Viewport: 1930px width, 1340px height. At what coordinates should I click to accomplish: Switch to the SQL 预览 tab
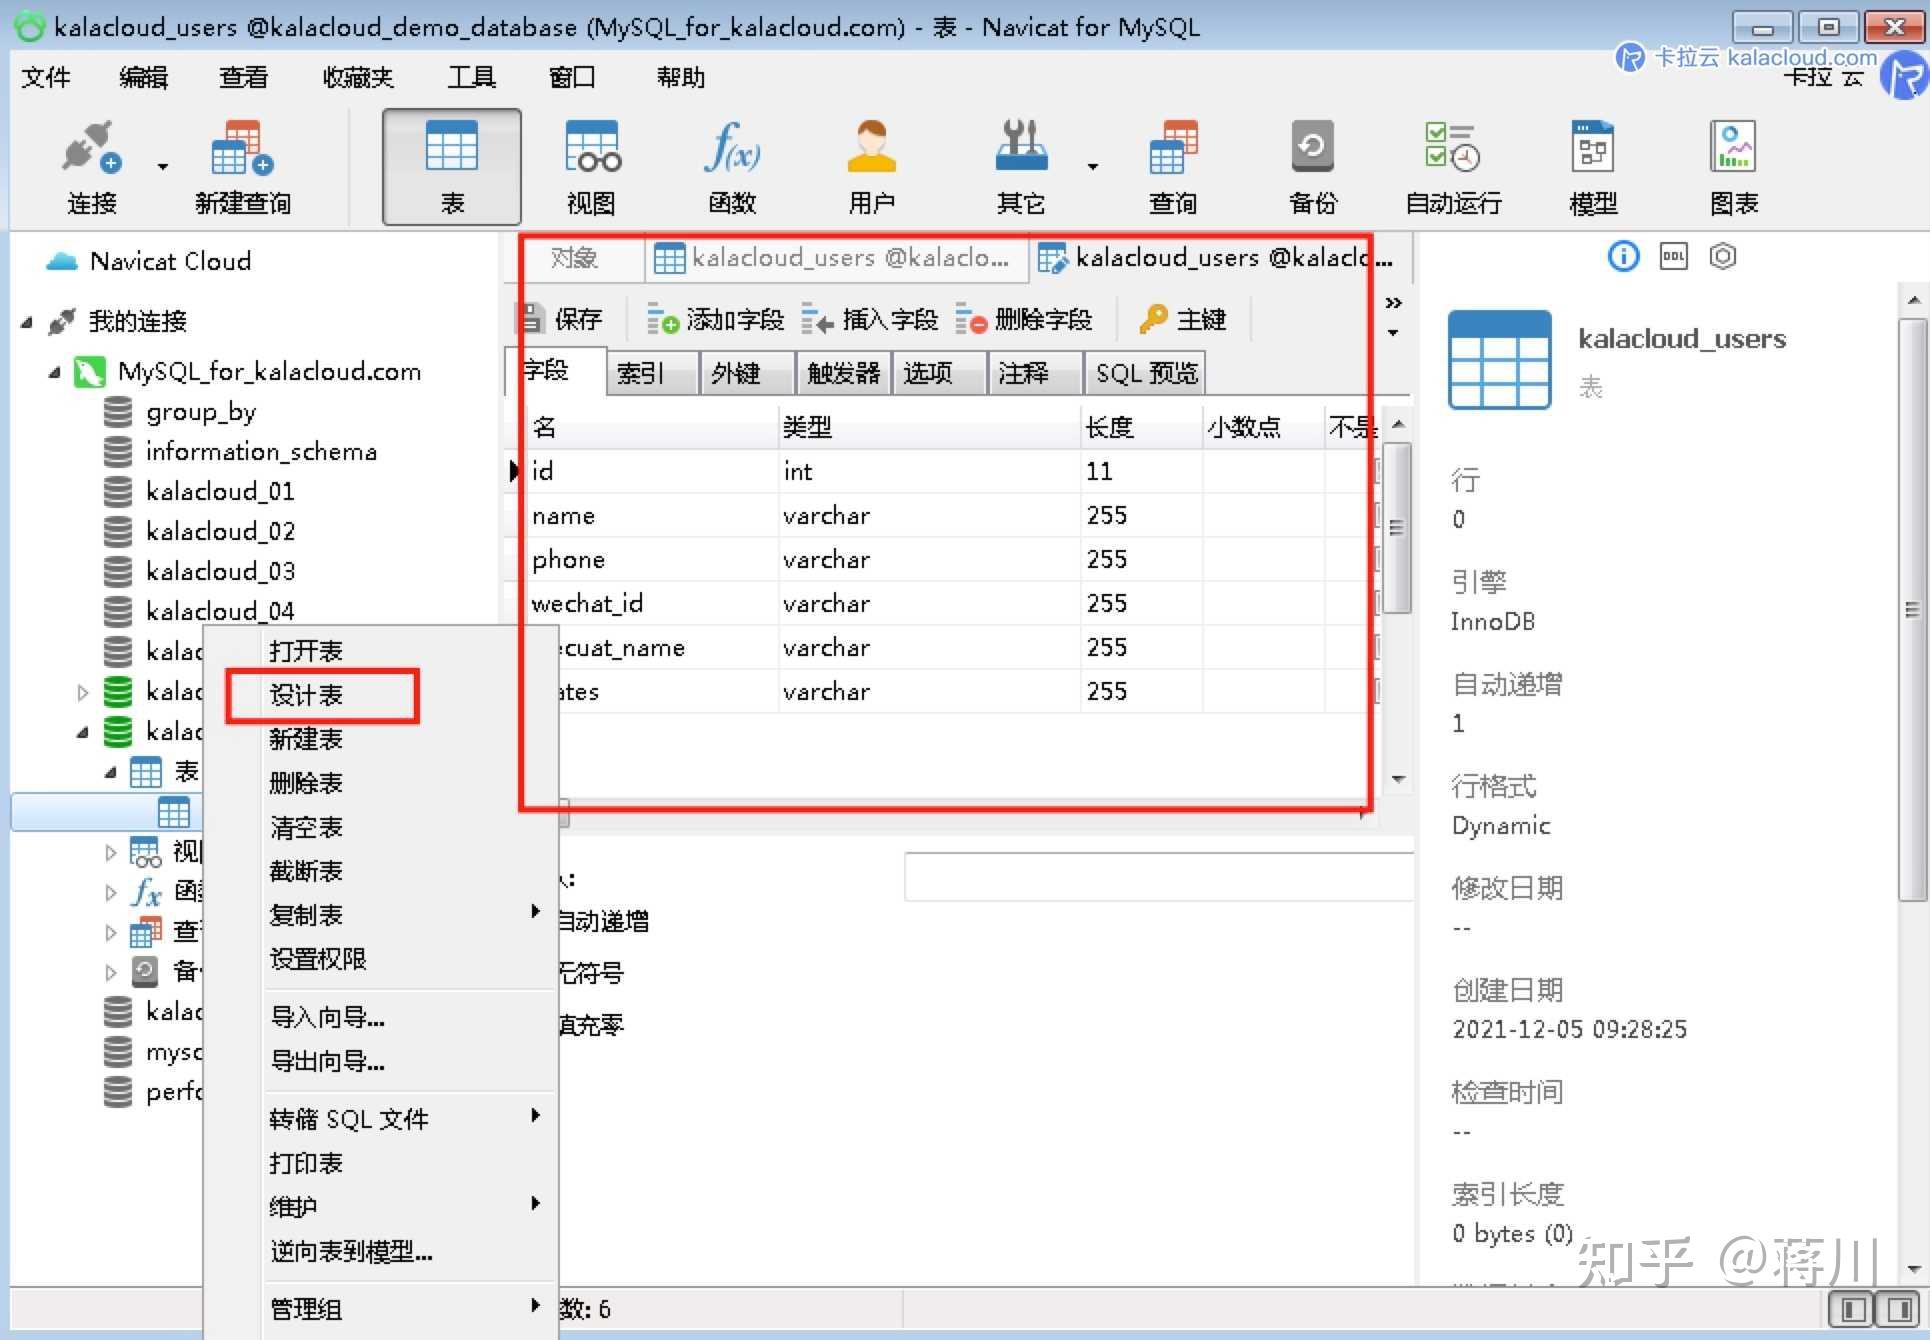(x=1144, y=372)
